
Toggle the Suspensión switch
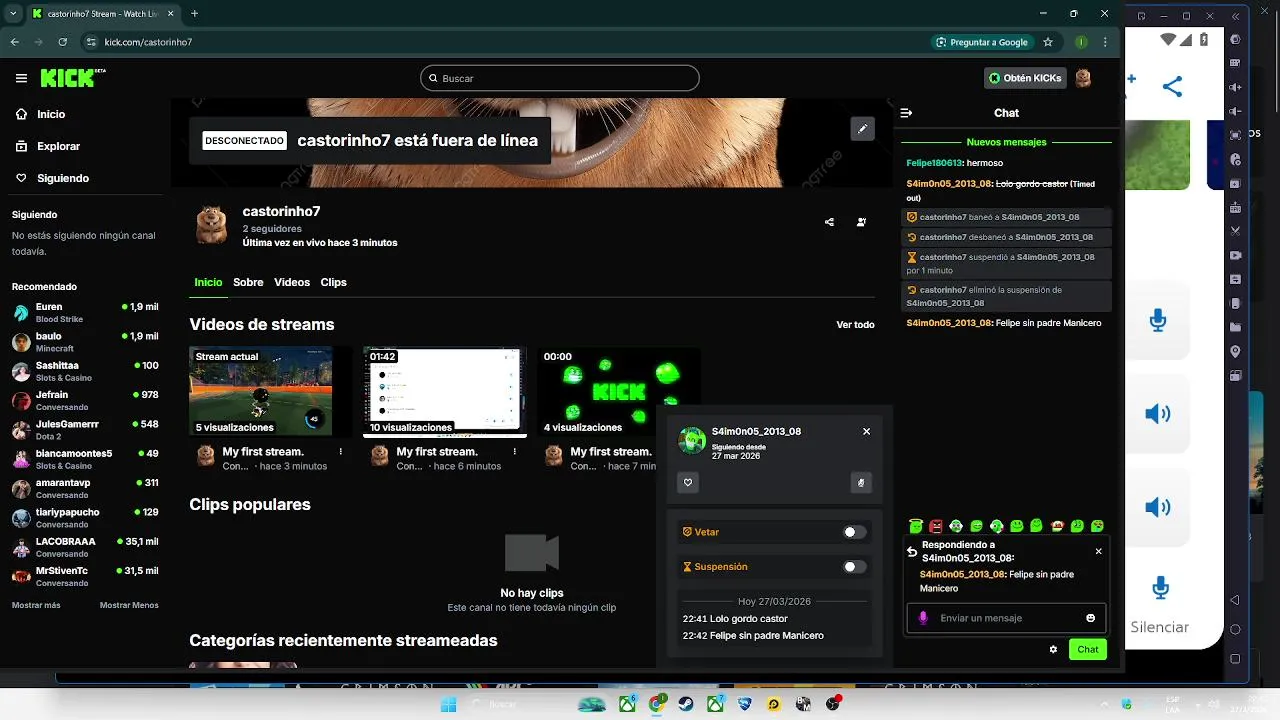[x=854, y=567]
